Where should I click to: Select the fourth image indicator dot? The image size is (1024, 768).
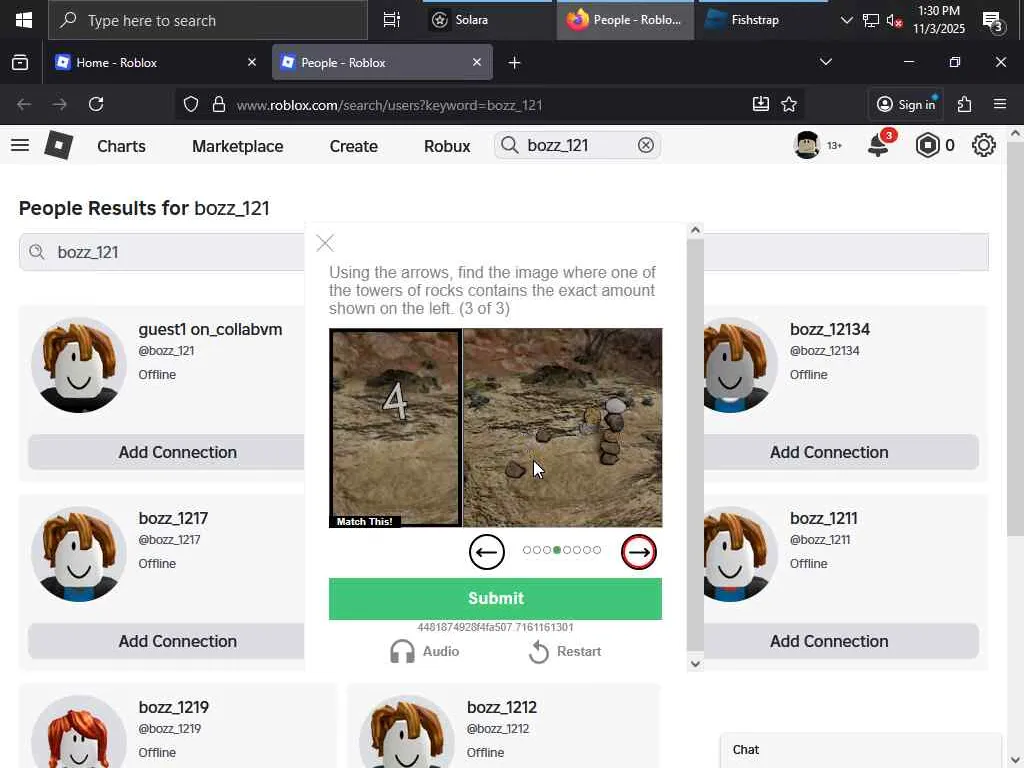pos(556,550)
